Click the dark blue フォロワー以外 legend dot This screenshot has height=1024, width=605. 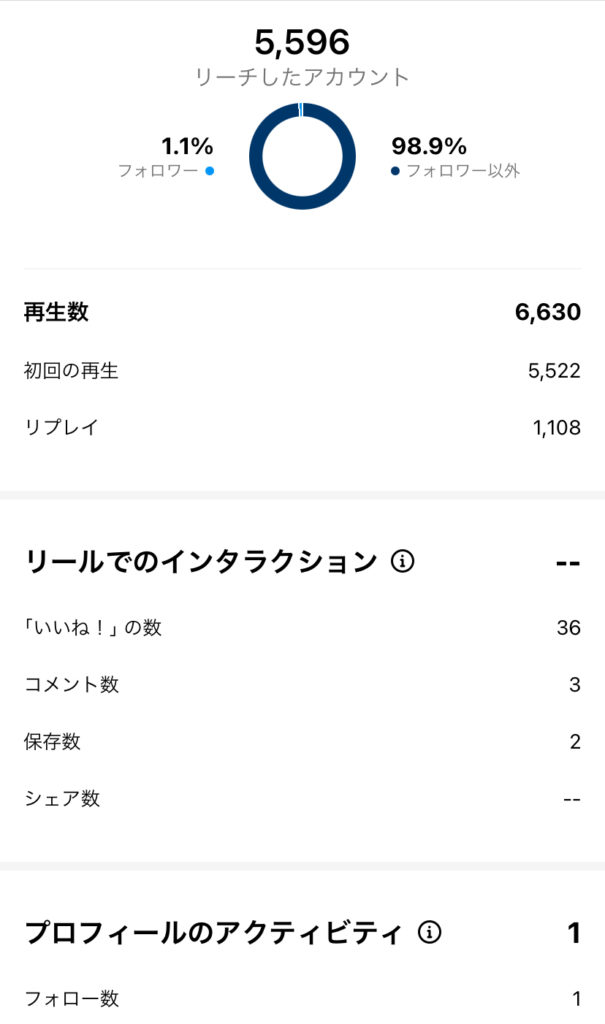[x=396, y=171]
